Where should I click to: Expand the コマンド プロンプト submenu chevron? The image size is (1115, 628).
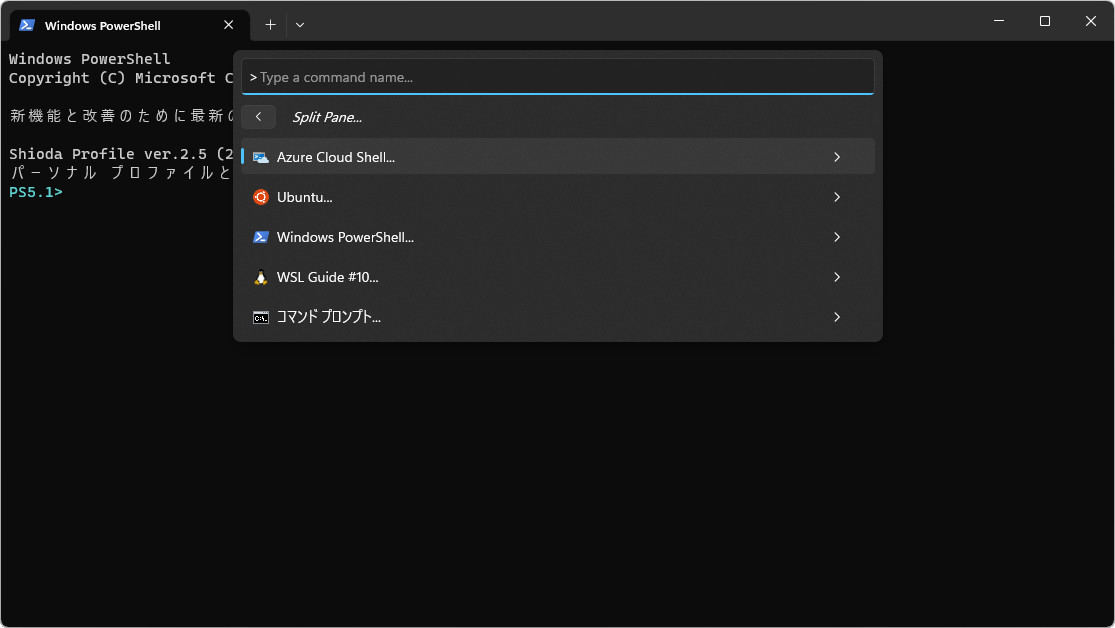(837, 317)
